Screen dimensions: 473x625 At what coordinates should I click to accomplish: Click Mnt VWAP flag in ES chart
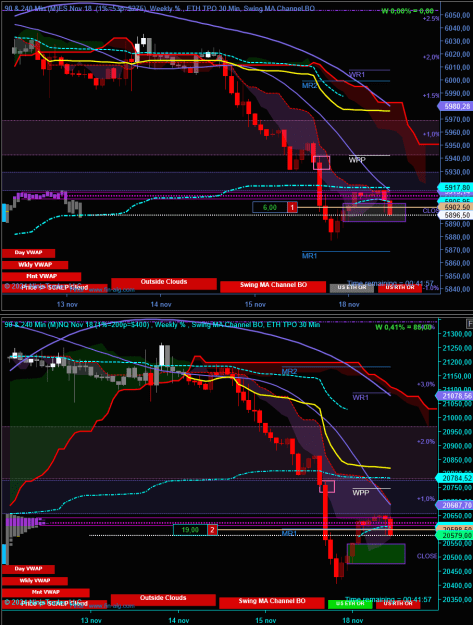point(41,276)
